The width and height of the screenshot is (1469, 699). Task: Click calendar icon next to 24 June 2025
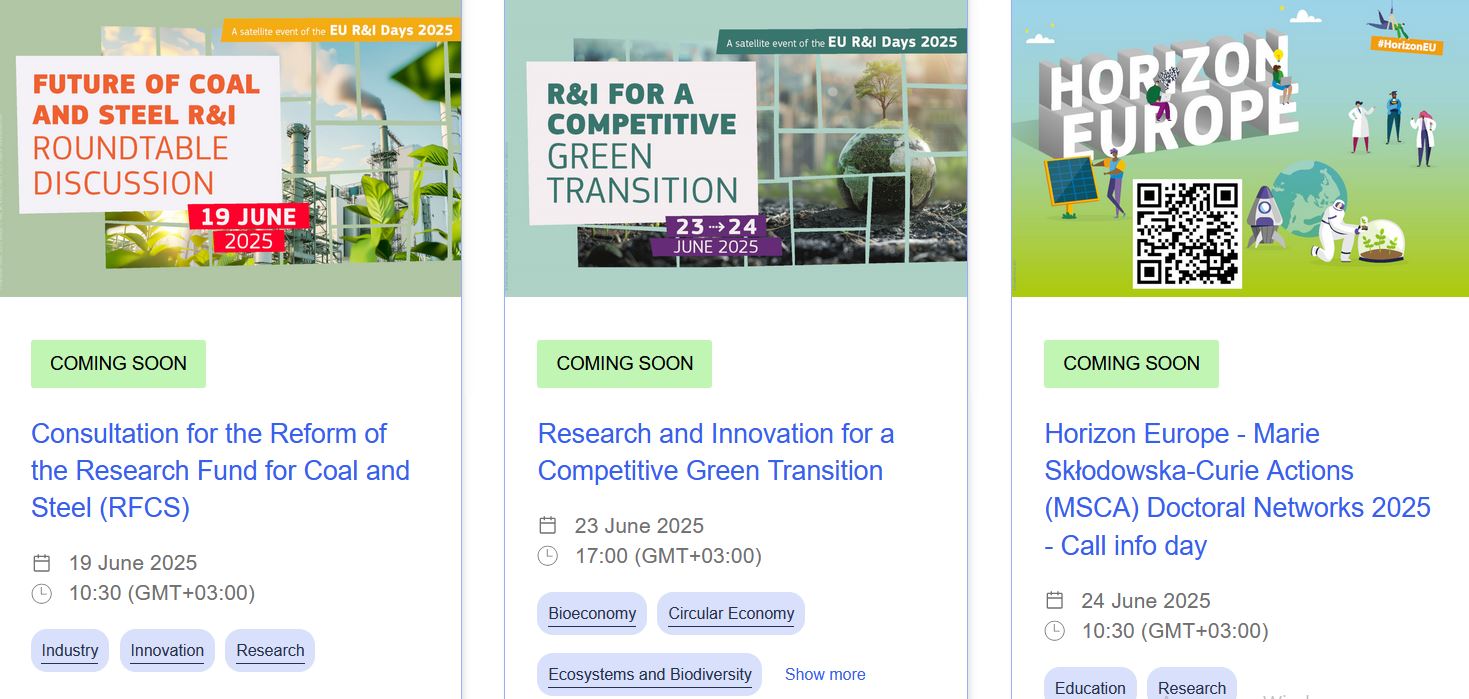click(1054, 601)
